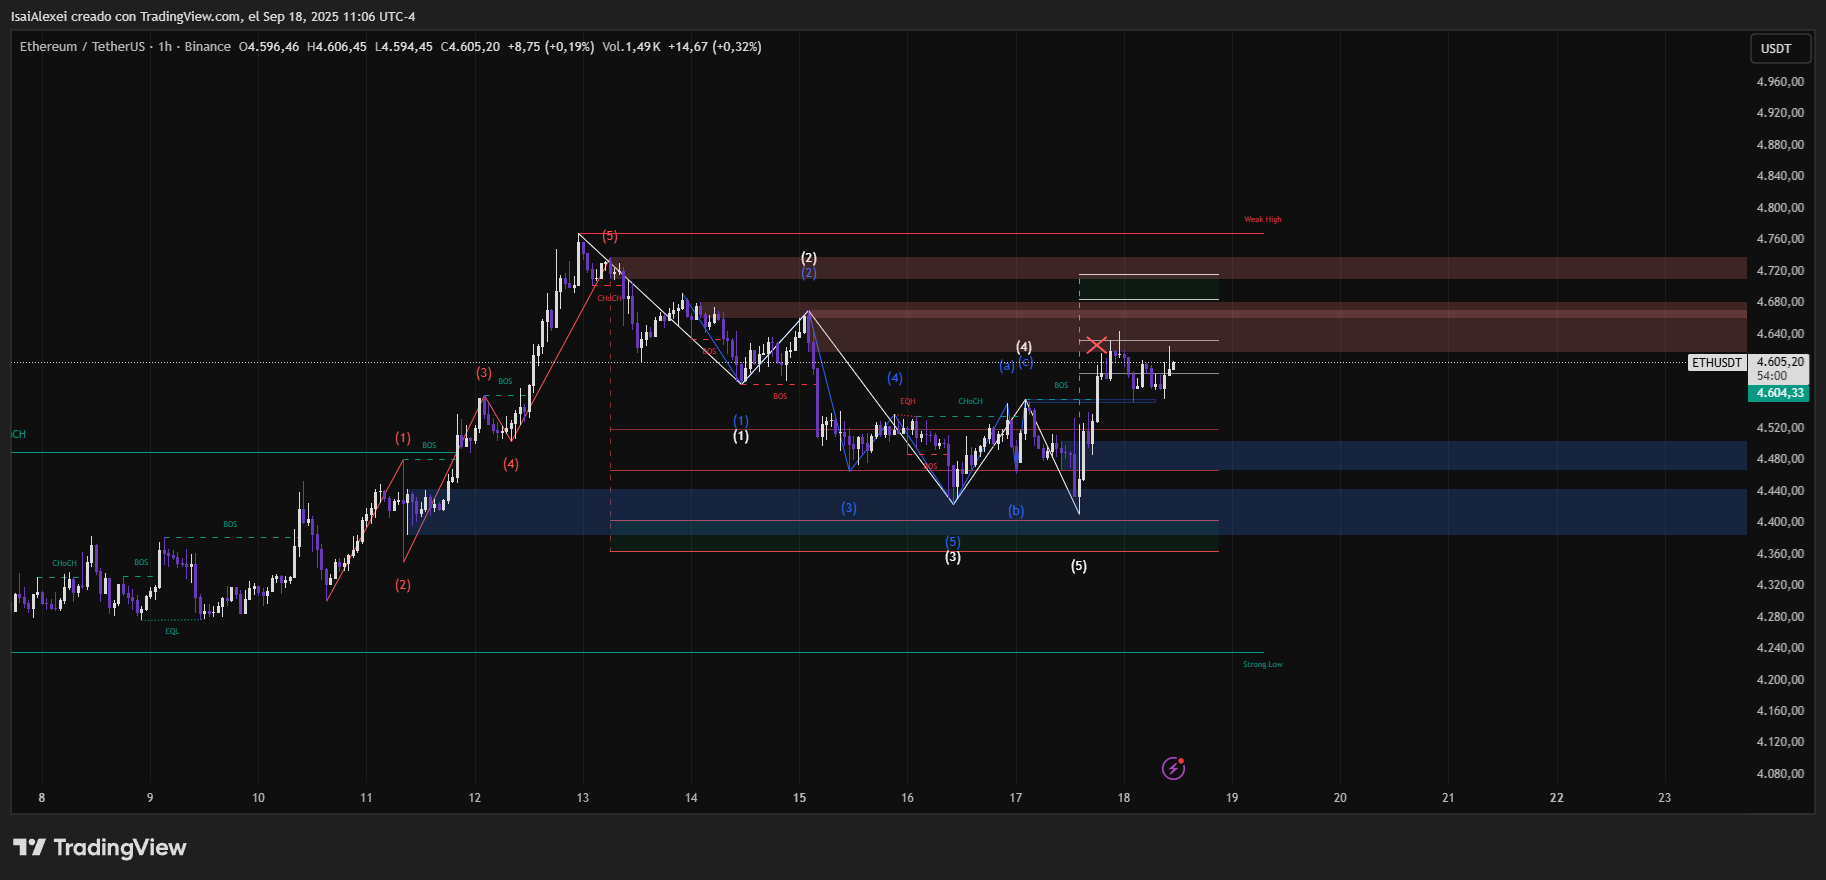
Task: Click the EQL label on chart
Action: coord(172,631)
